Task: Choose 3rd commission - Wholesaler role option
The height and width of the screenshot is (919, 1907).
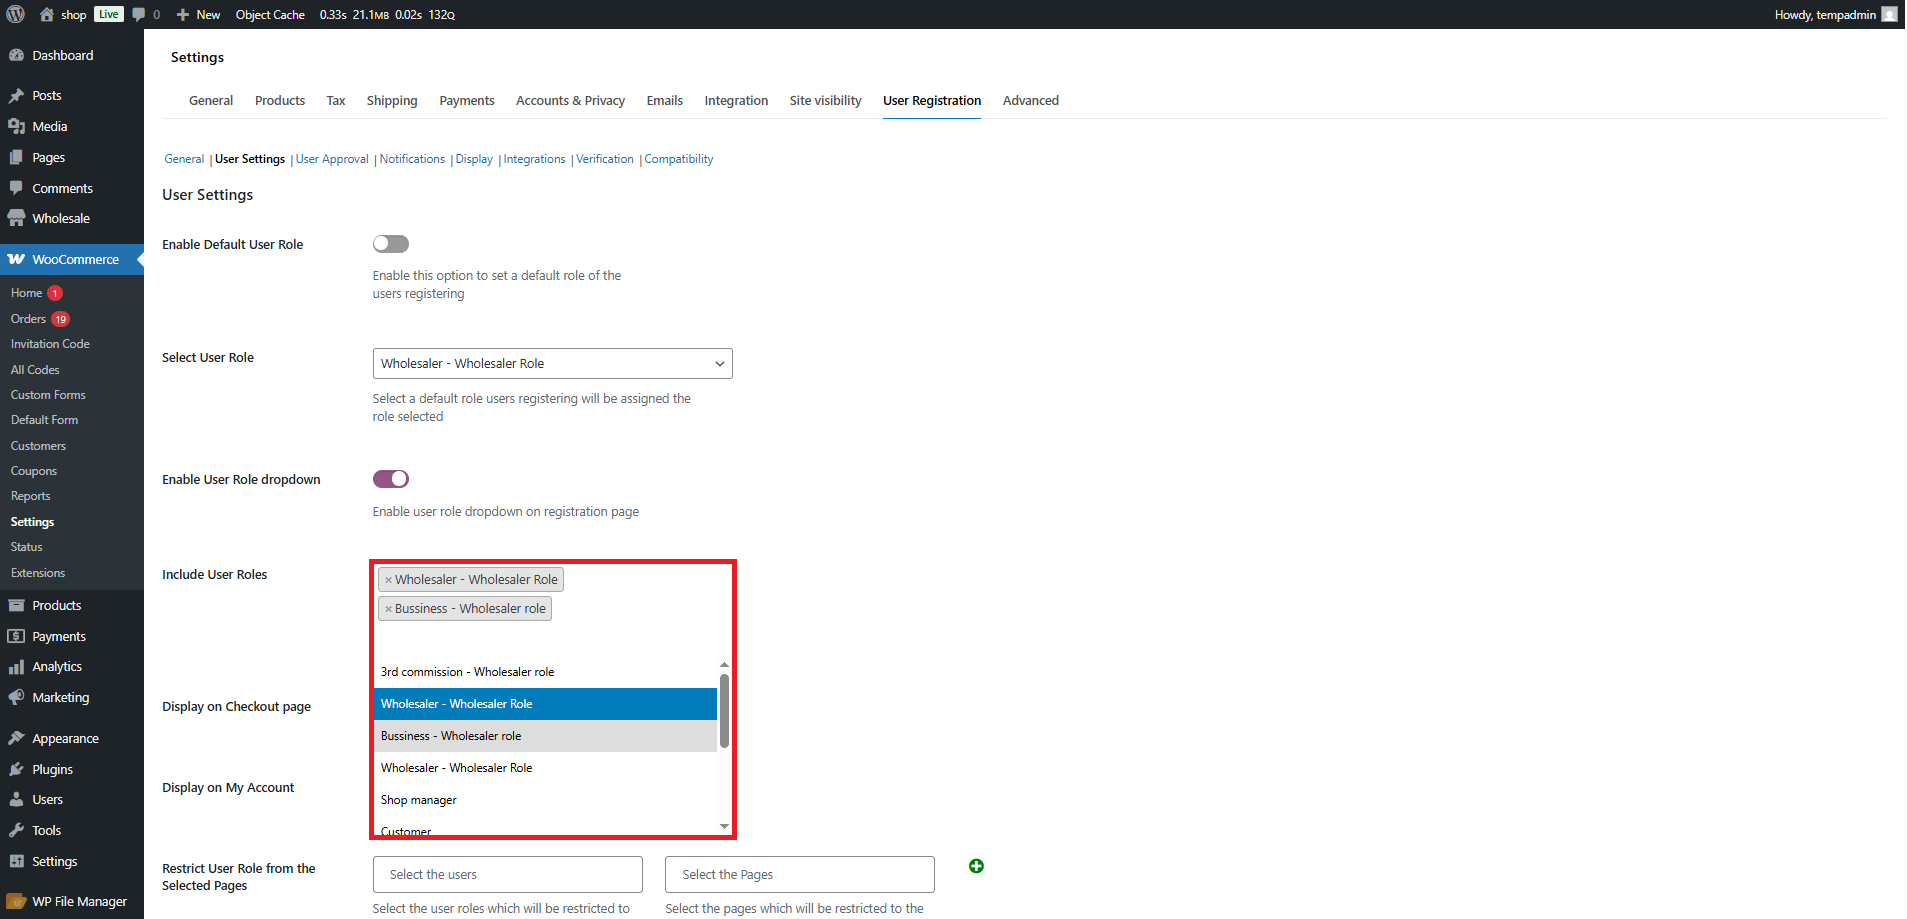Action: [467, 672]
